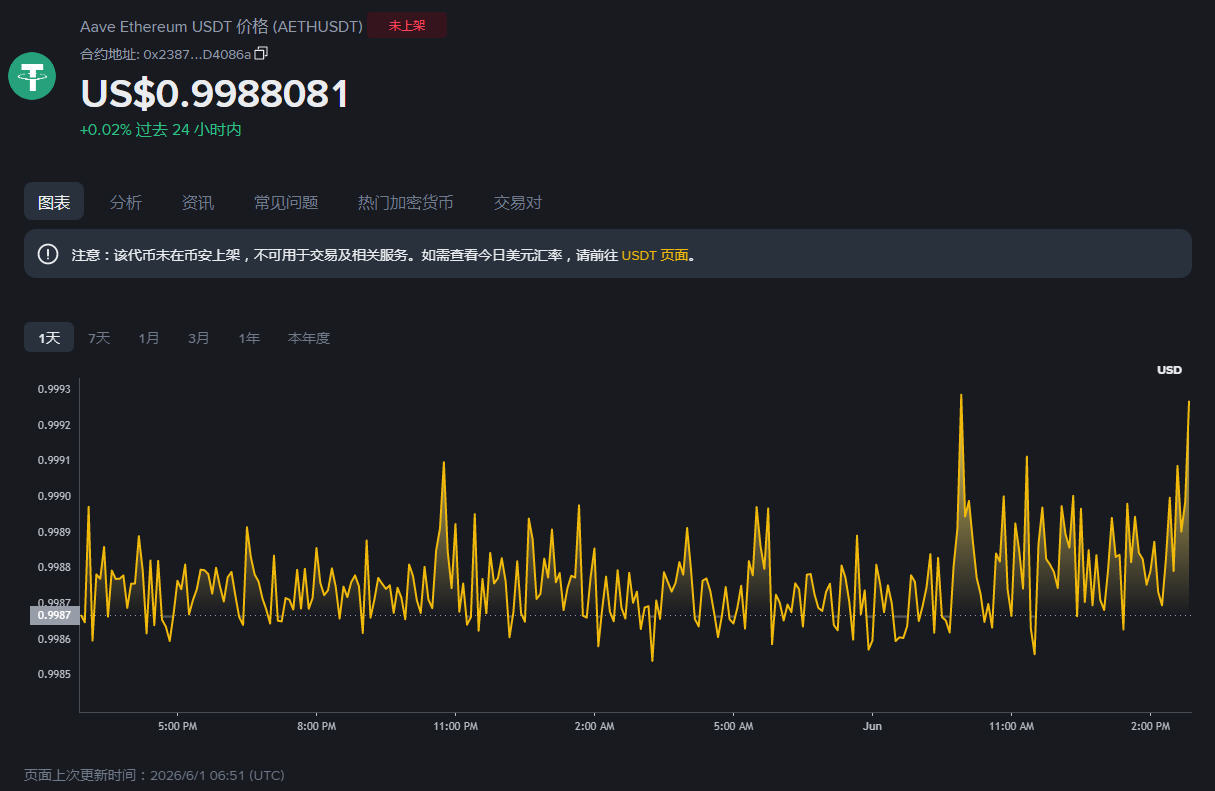Click the 未上架 status badge
The height and width of the screenshot is (791, 1215).
coord(407,26)
